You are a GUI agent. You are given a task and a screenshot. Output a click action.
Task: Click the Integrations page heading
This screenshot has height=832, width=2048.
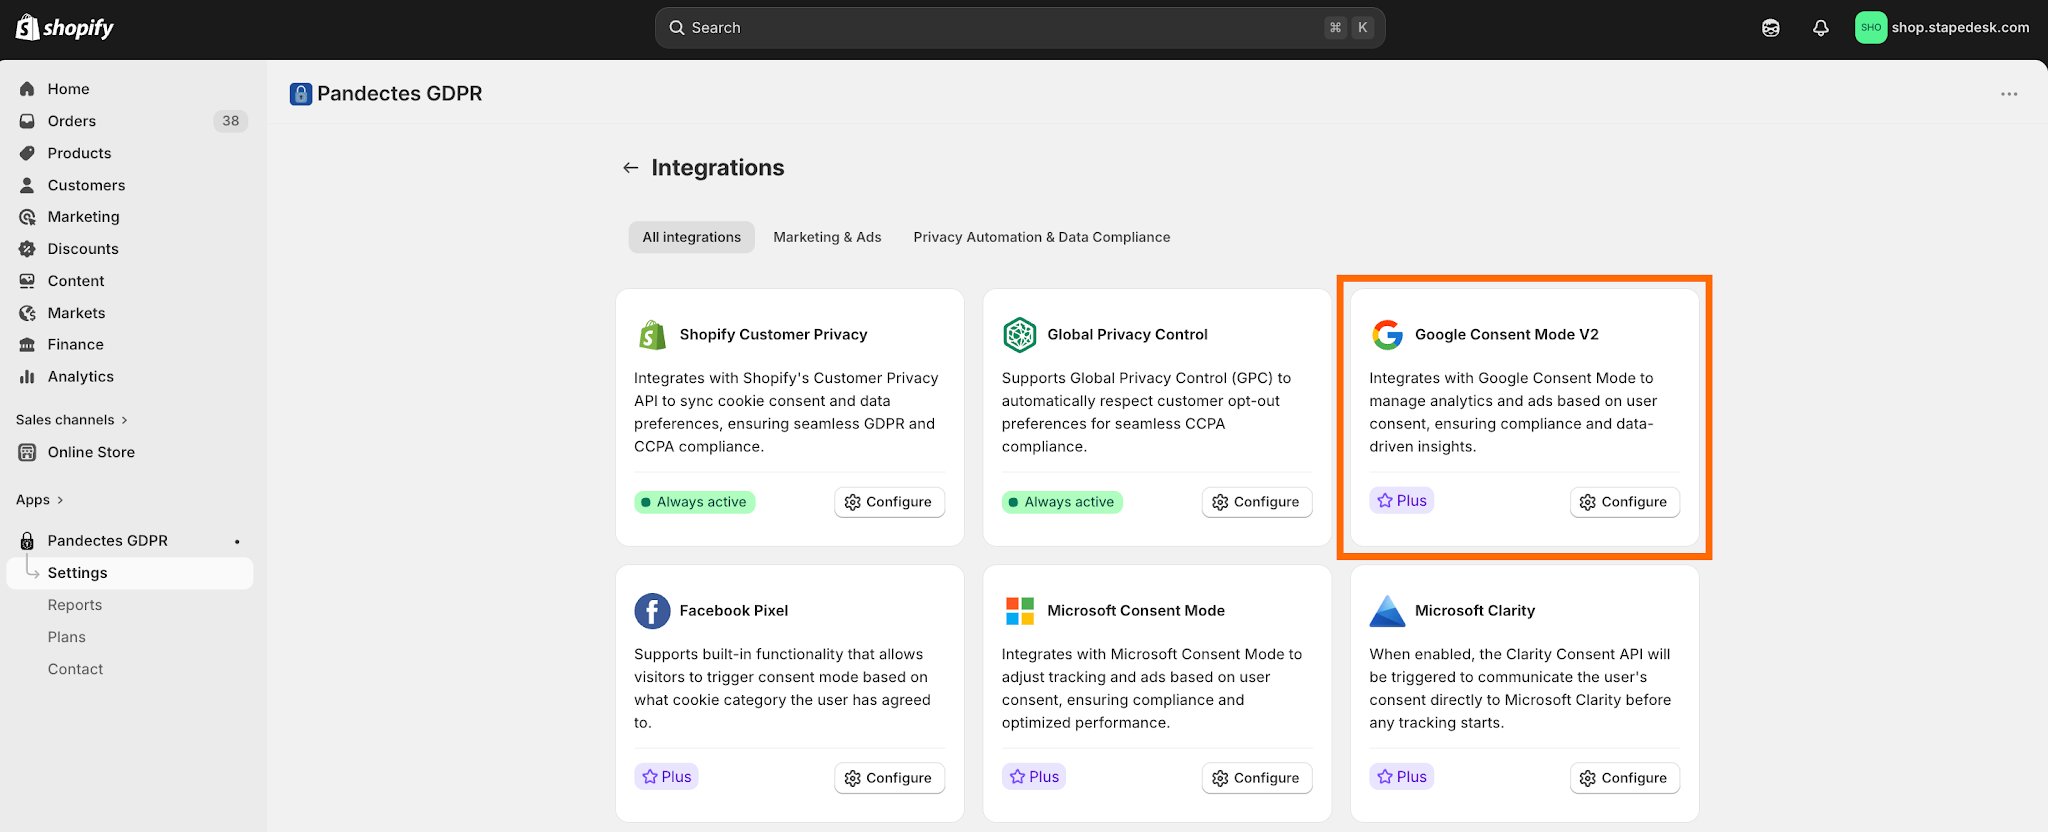click(x=718, y=168)
